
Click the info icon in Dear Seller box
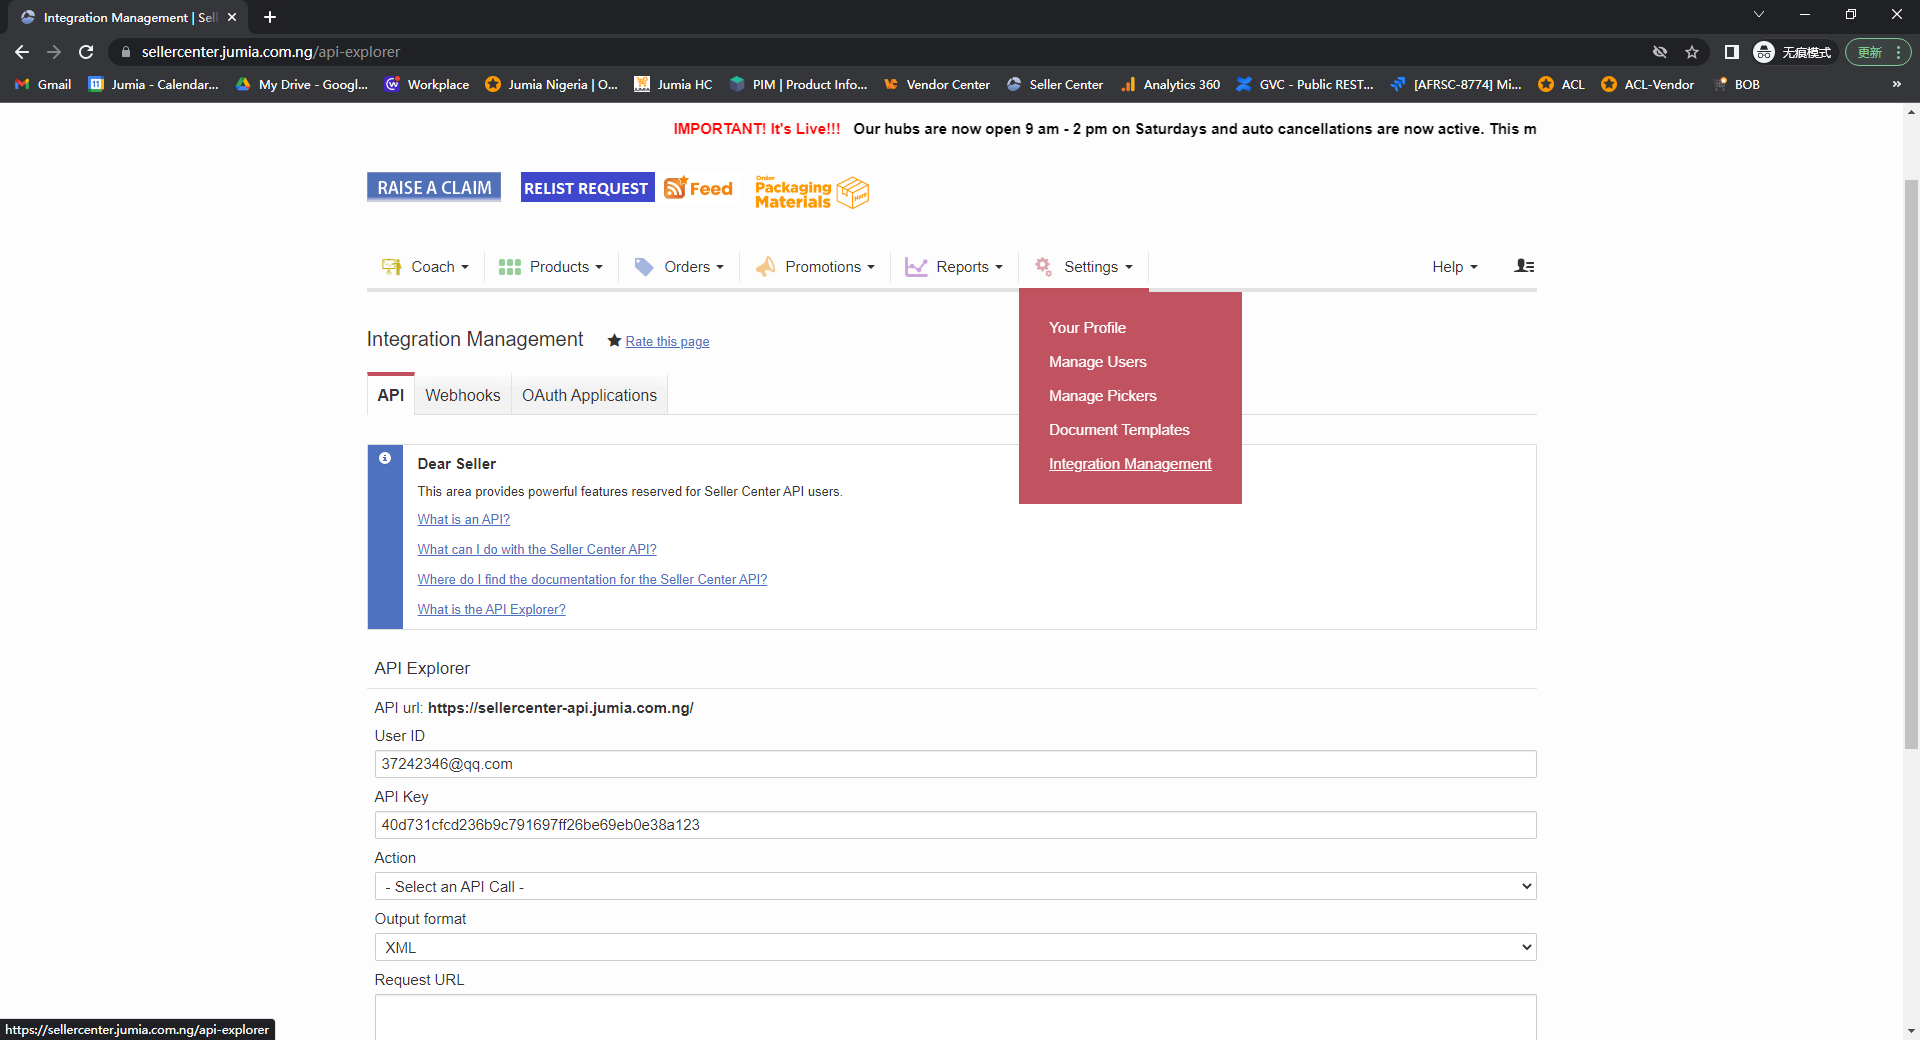click(385, 458)
